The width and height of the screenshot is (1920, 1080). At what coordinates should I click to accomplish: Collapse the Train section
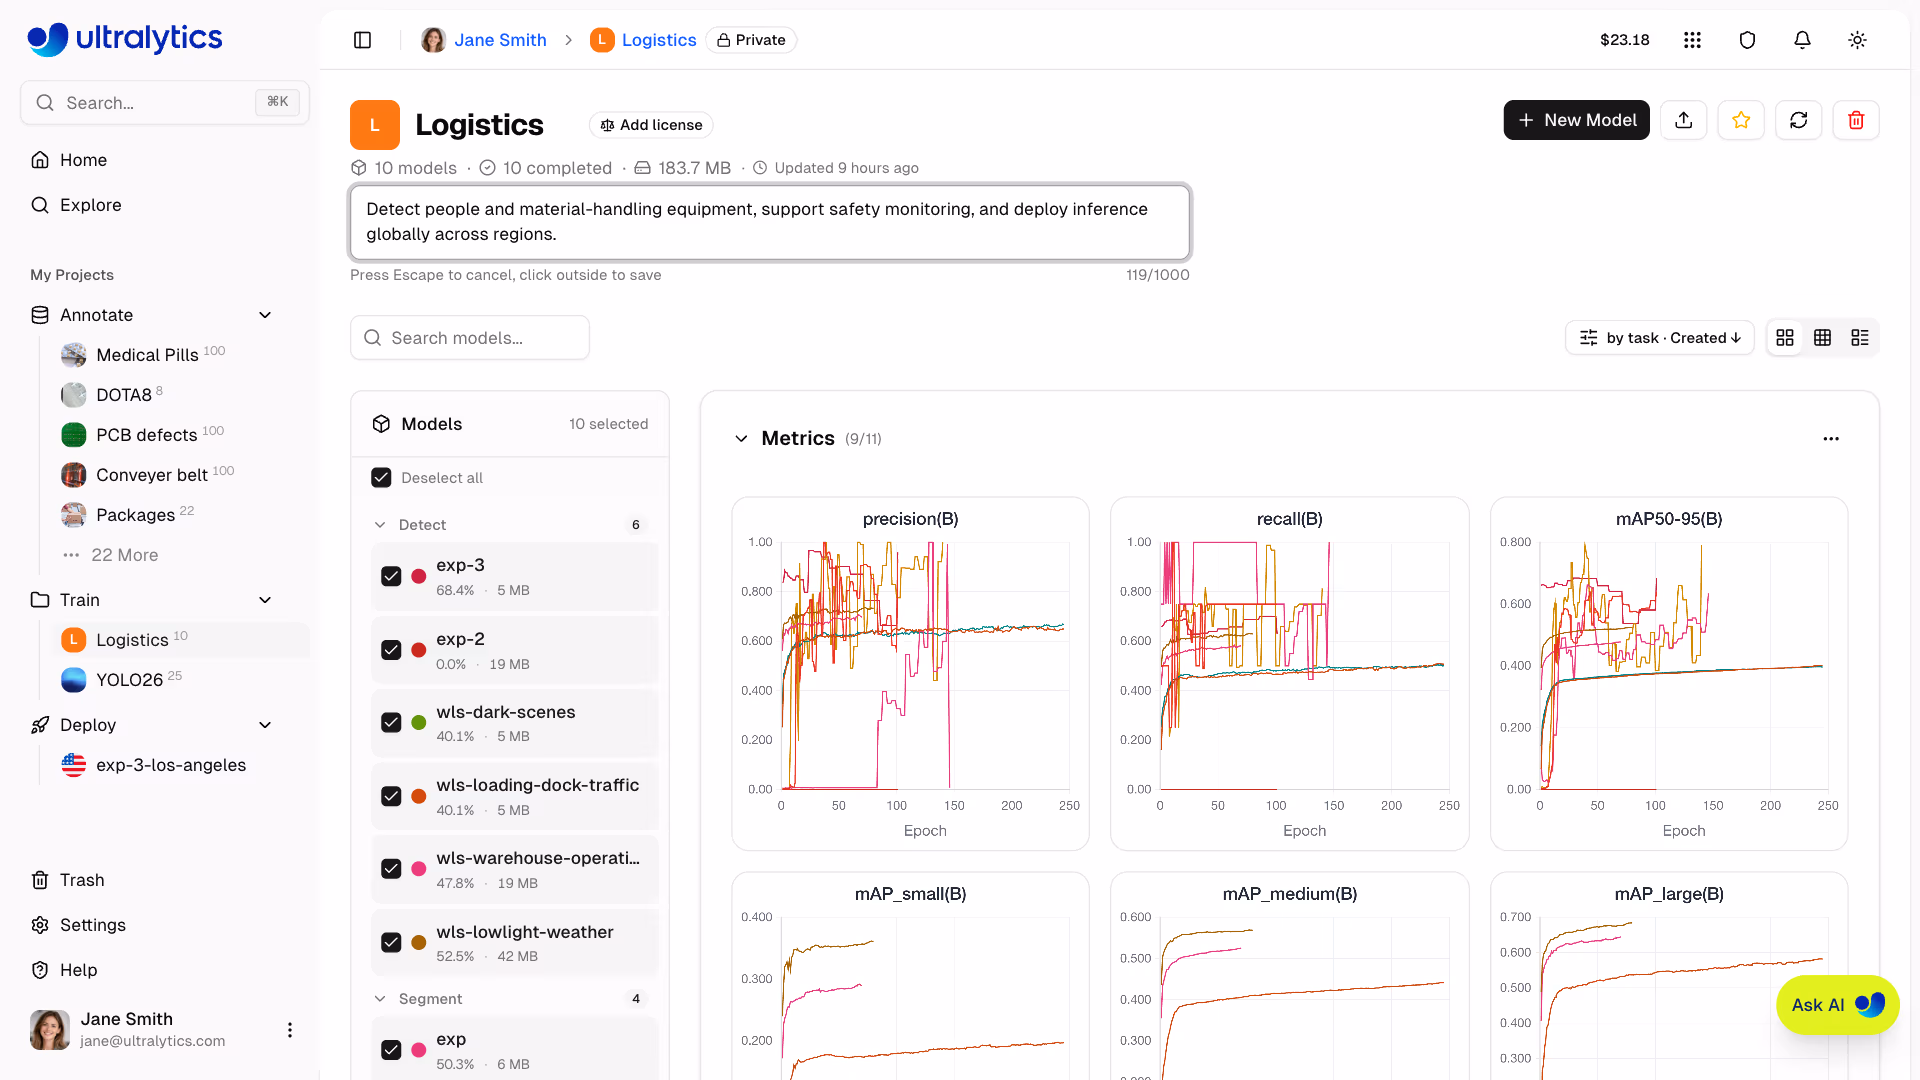(265, 600)
